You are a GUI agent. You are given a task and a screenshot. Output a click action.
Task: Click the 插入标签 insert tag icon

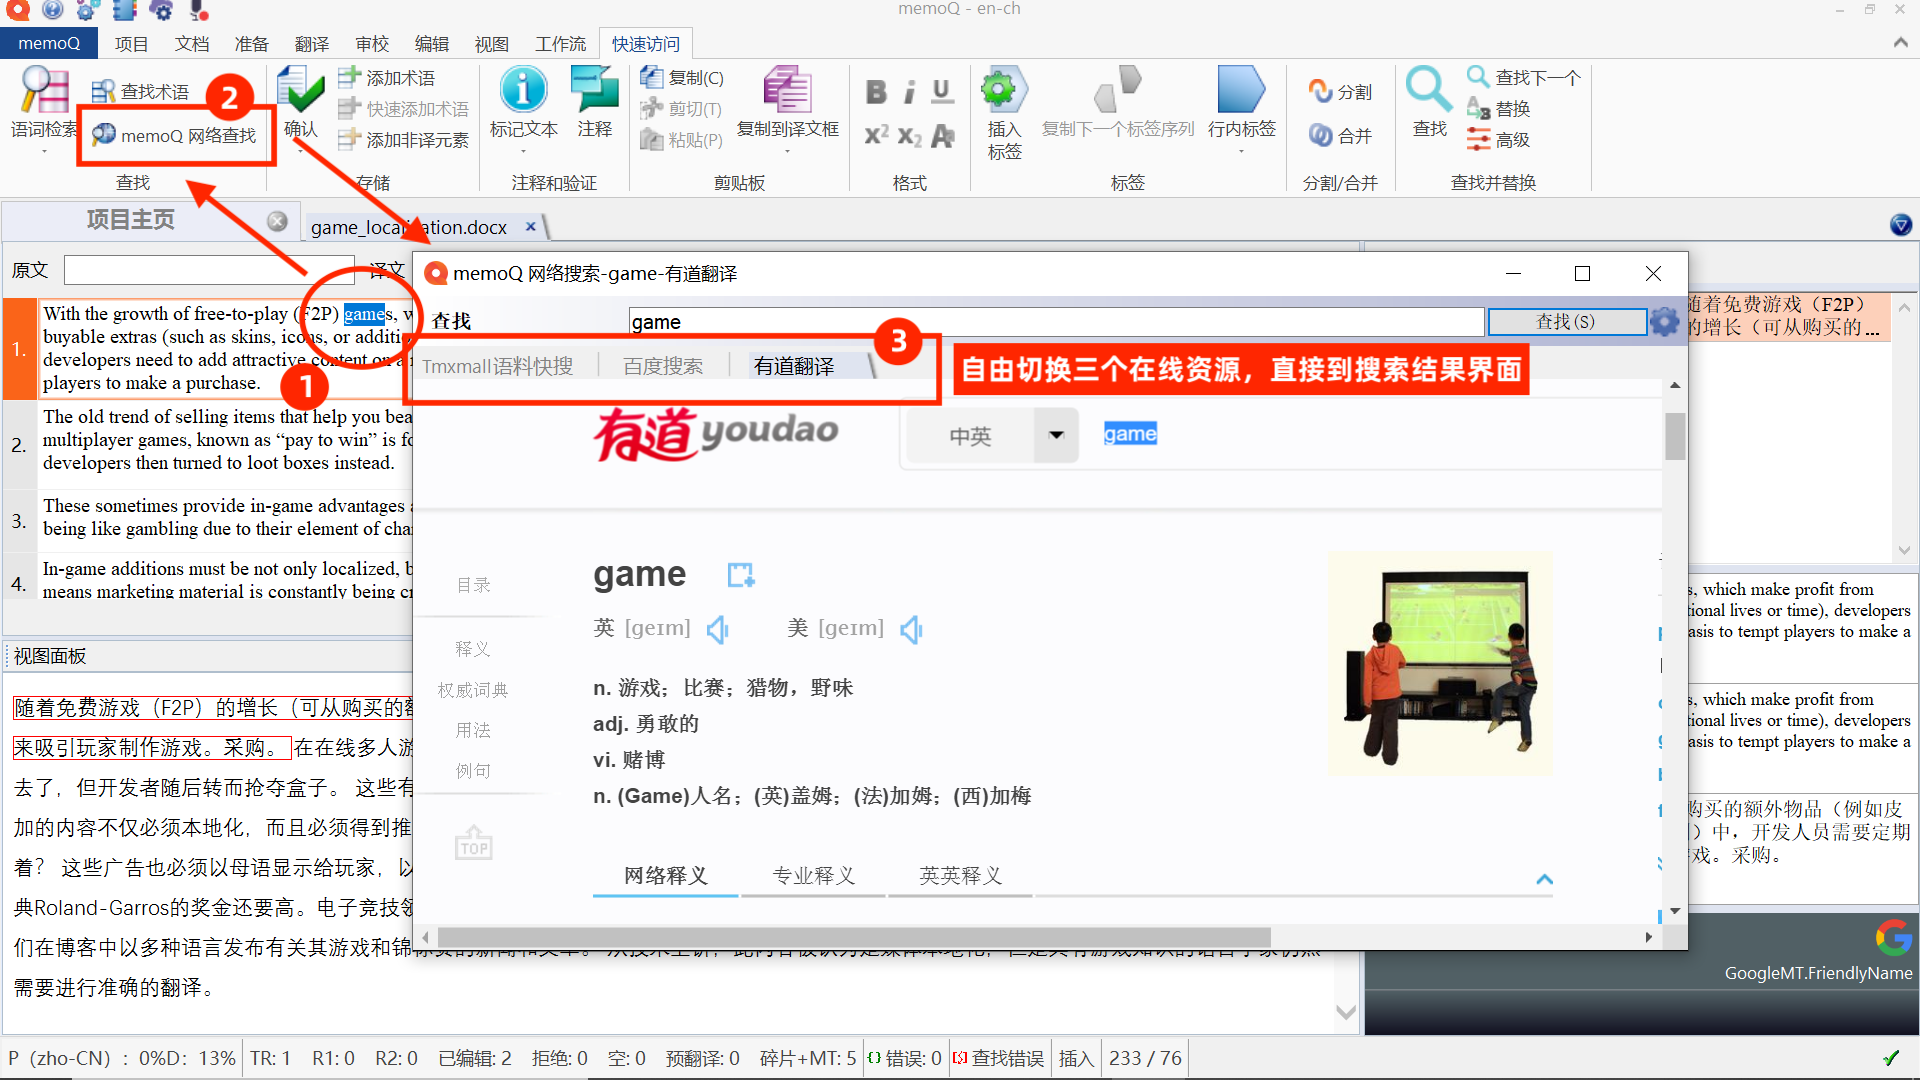pyautogui.click(x=1004, y=90)
